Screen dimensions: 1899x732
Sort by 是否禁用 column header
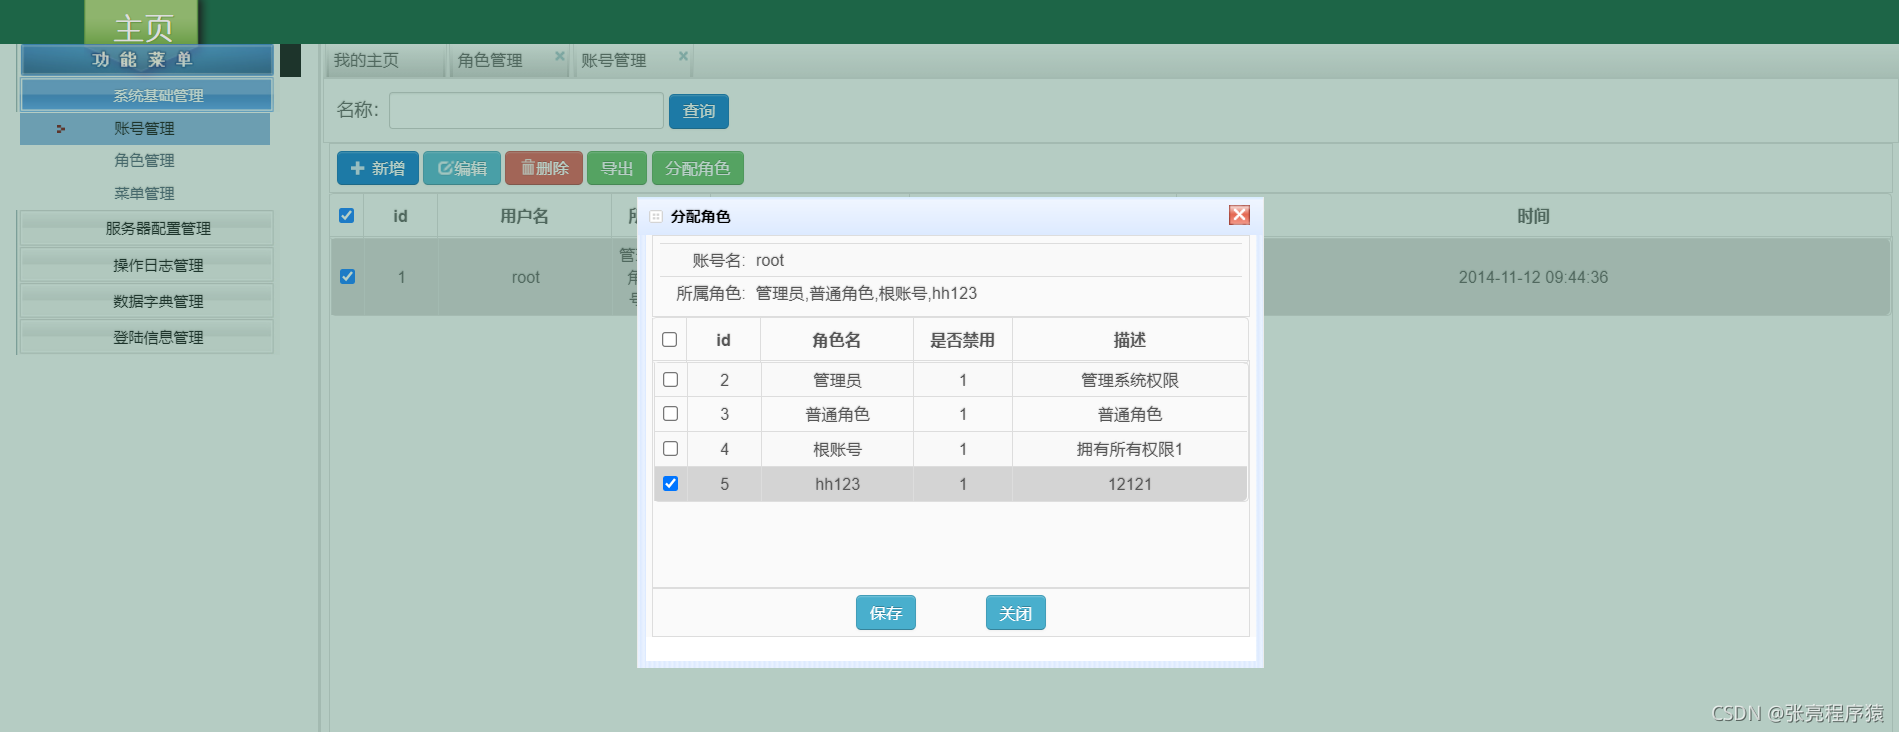(x=963, y=340)
